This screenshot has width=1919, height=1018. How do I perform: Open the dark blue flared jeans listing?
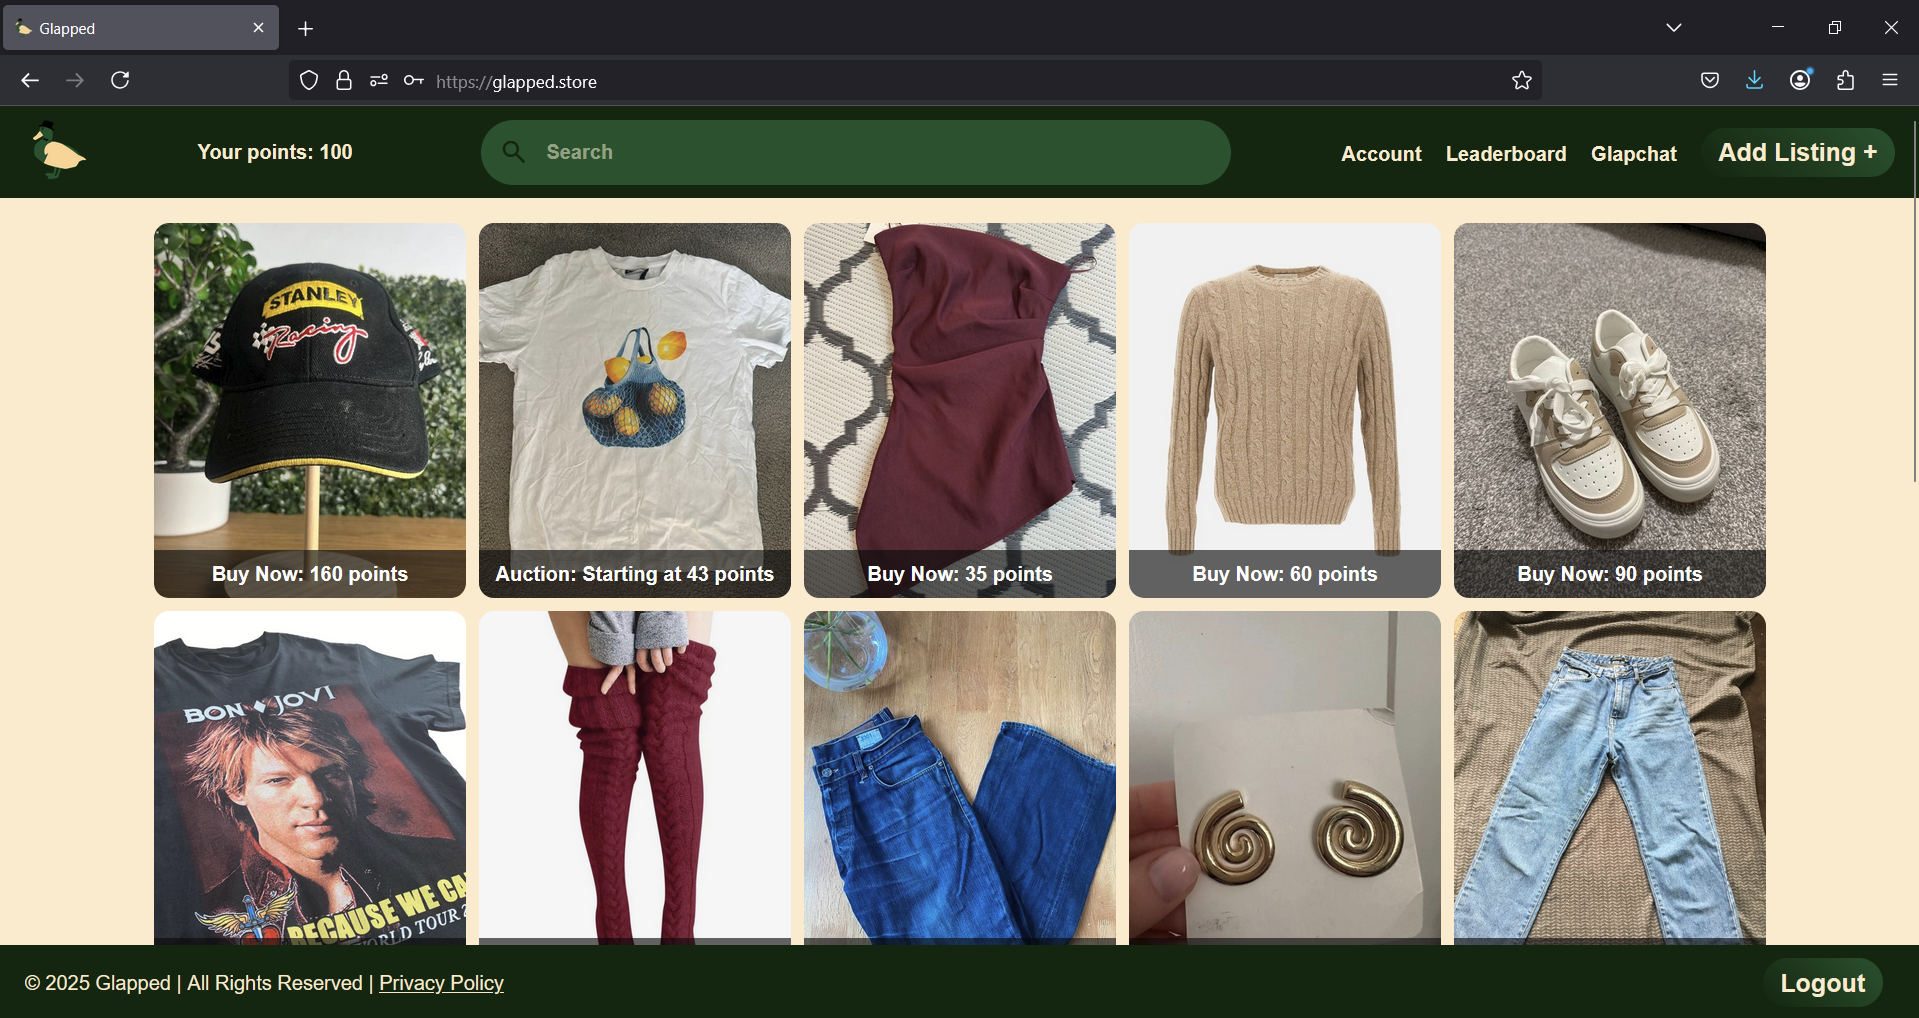pos(960,778)
